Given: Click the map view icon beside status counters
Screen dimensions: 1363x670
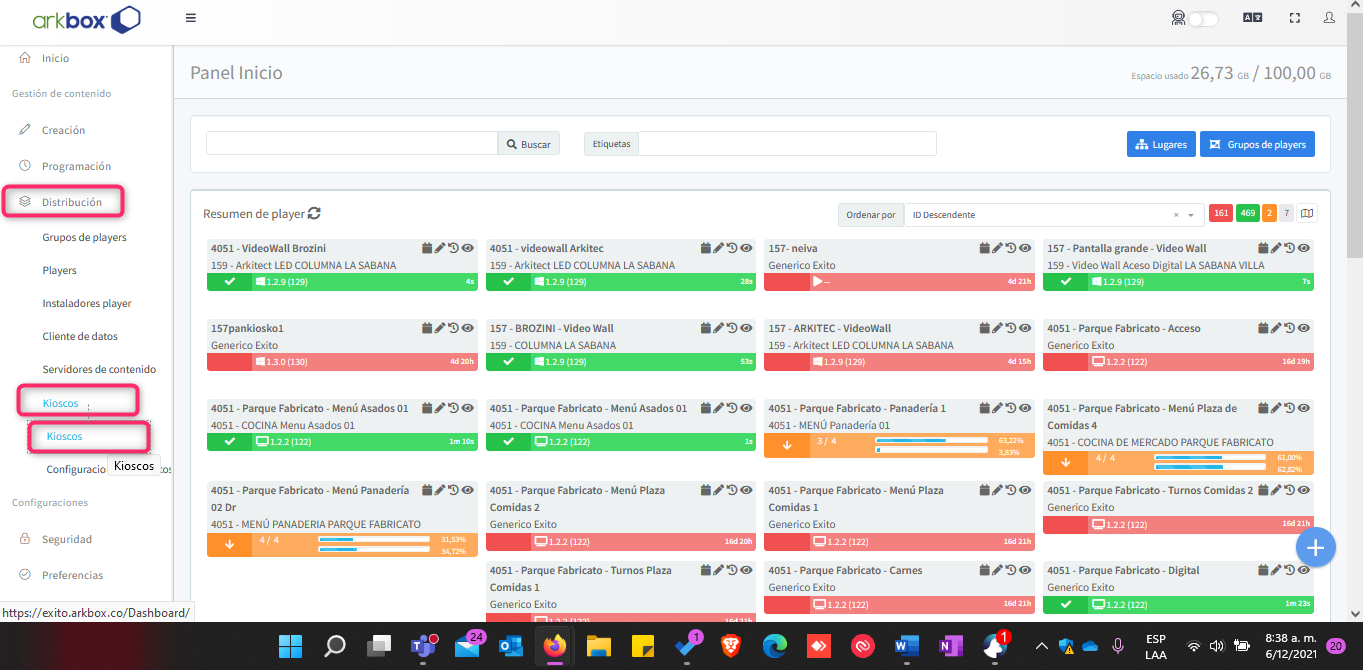Looking at the screenshot, I should pos(1307,213).
